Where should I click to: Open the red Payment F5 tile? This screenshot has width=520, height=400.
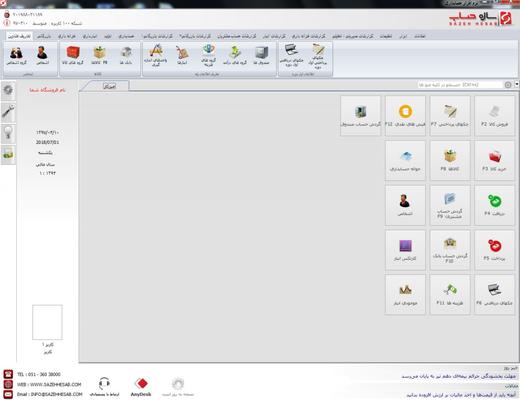(x=494, y=250)
